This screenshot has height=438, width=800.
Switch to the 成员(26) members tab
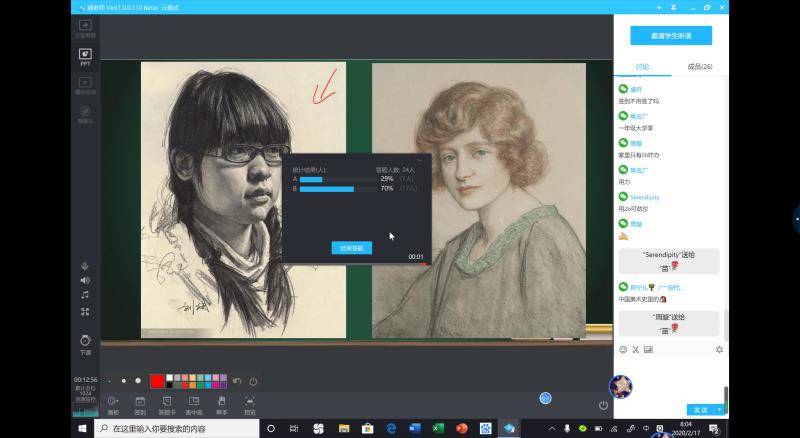[x=699, y=67]
